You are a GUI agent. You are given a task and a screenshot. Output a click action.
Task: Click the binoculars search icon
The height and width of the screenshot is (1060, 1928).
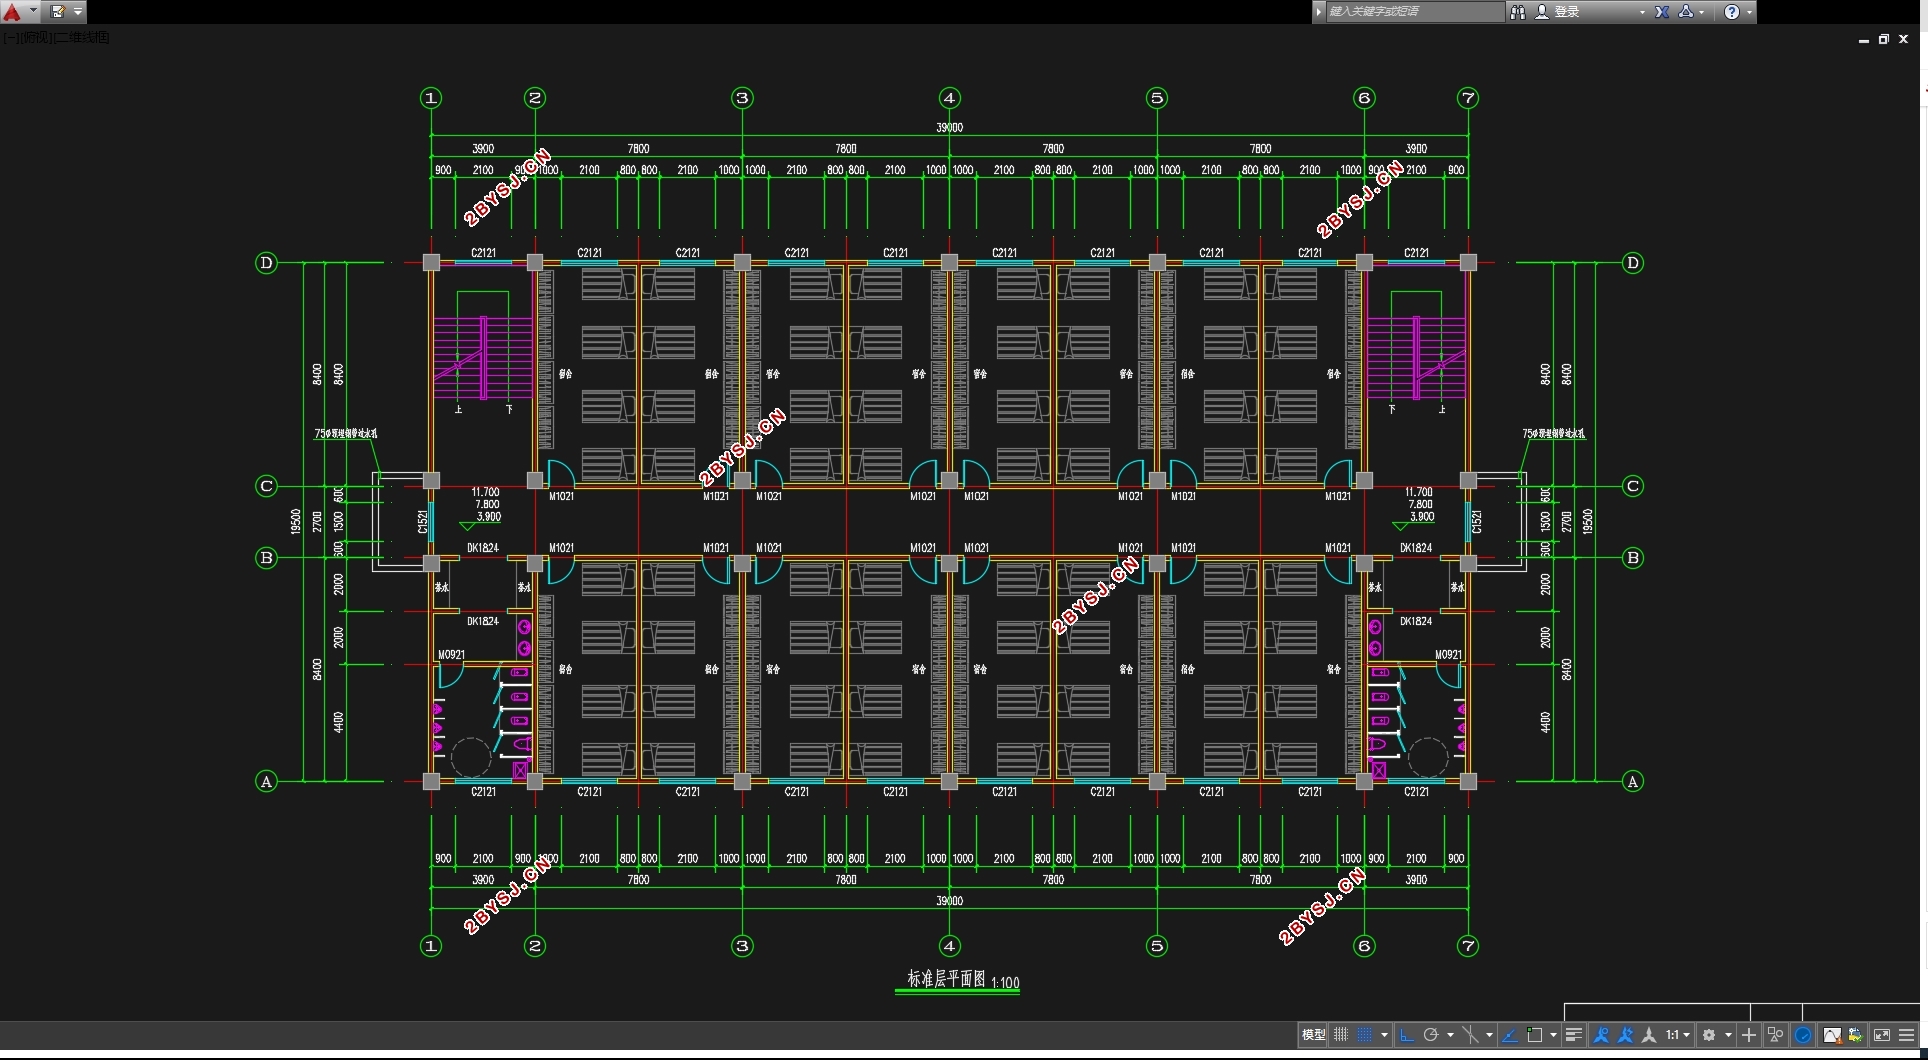click(x=1518, y=12)
